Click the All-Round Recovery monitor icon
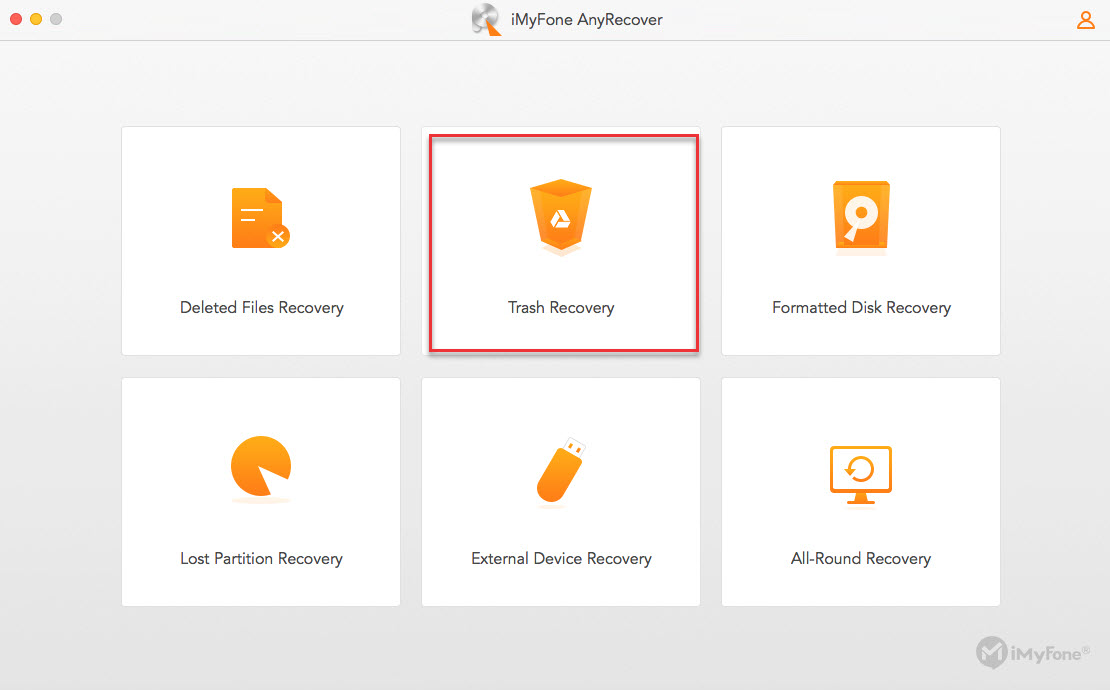1110x690 pixels. click(x=861, y=475)
